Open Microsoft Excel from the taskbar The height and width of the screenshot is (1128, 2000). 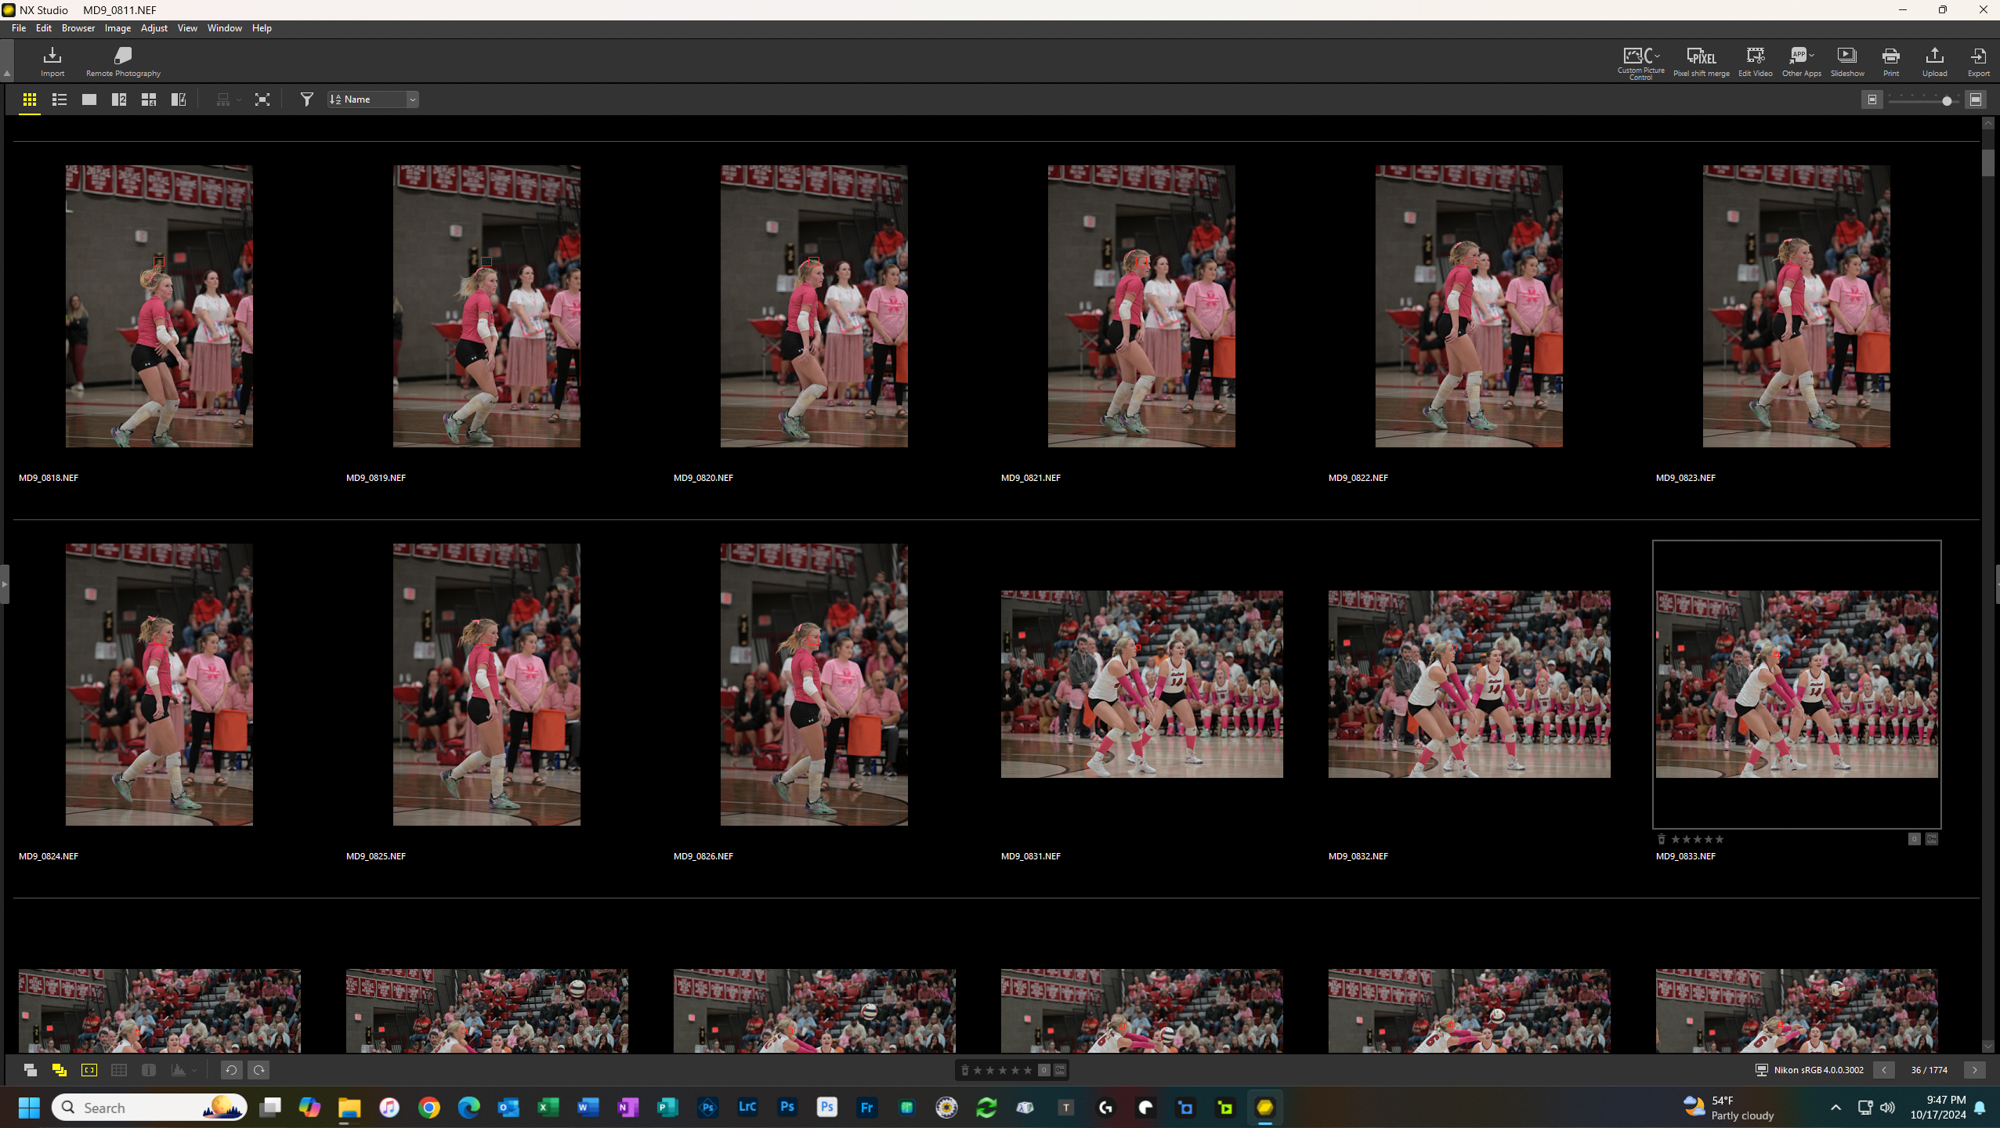[x=548, y=1107]
